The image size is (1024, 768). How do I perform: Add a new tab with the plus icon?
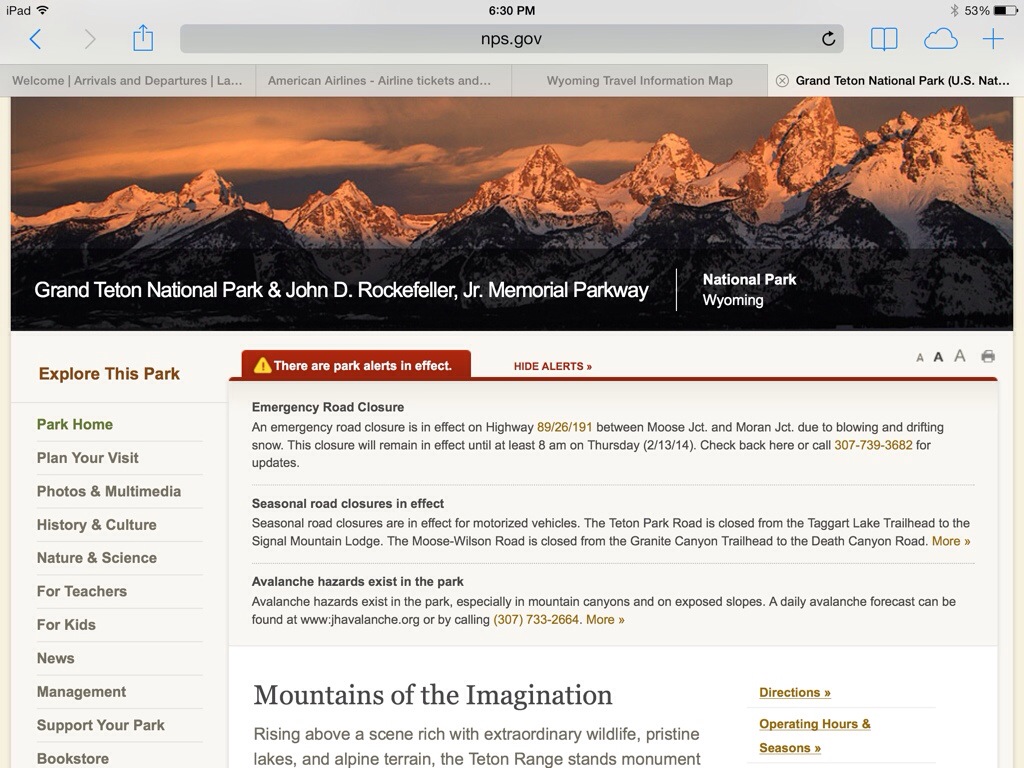pyautogui.click(x=992, y=39)
